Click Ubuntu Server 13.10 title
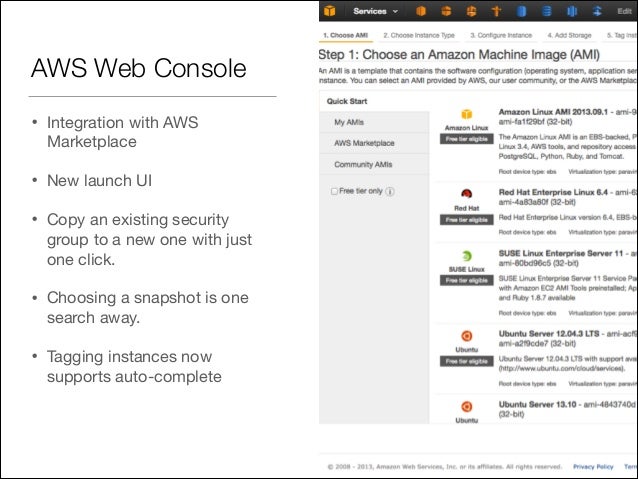Screen dimensions: 638x479 pyautogui.click(x=537, y=405)
